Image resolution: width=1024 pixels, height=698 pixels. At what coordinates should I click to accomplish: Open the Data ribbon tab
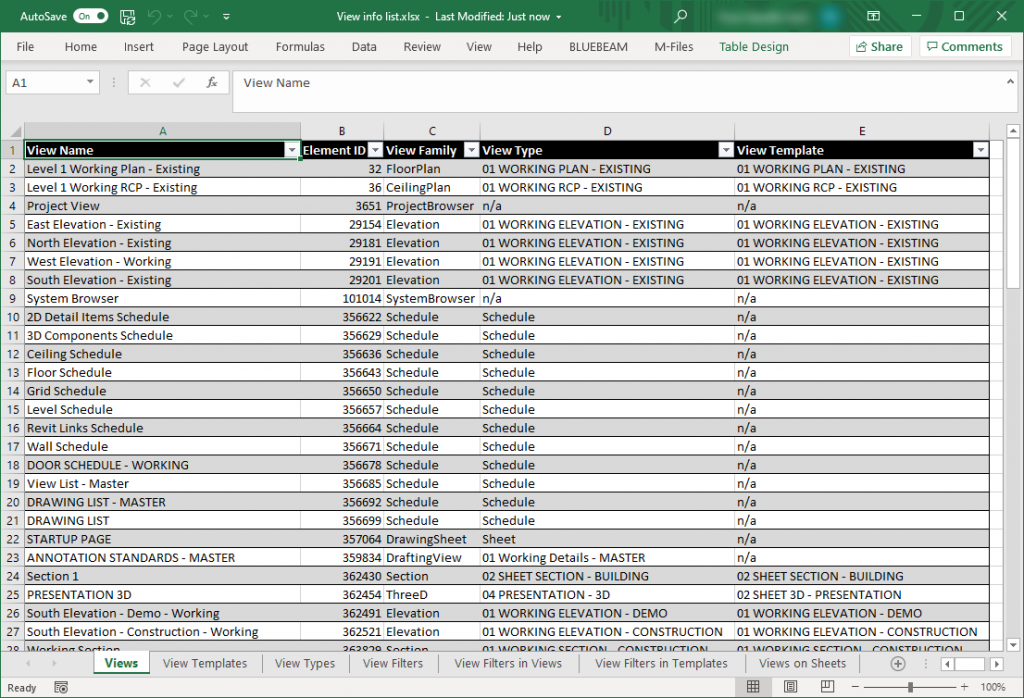click(x=364, y=47)
